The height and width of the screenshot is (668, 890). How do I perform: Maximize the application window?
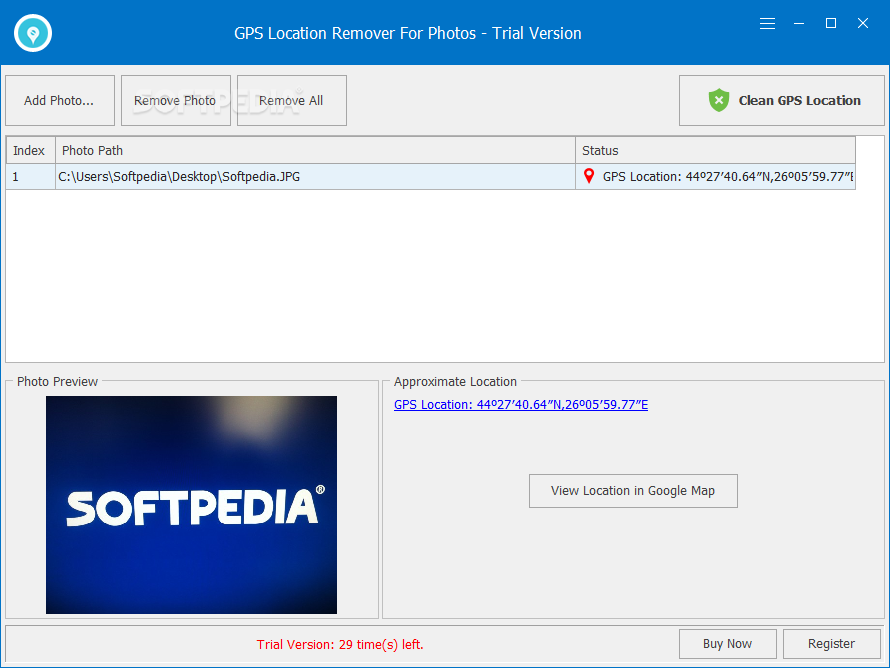(831, 23)
